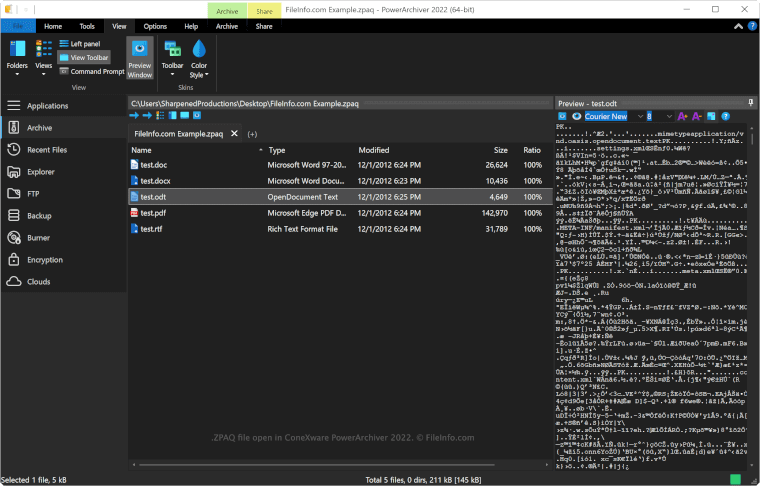
Task: Toggle the eye icon in preview toolbar
Action: click(576, 117)
